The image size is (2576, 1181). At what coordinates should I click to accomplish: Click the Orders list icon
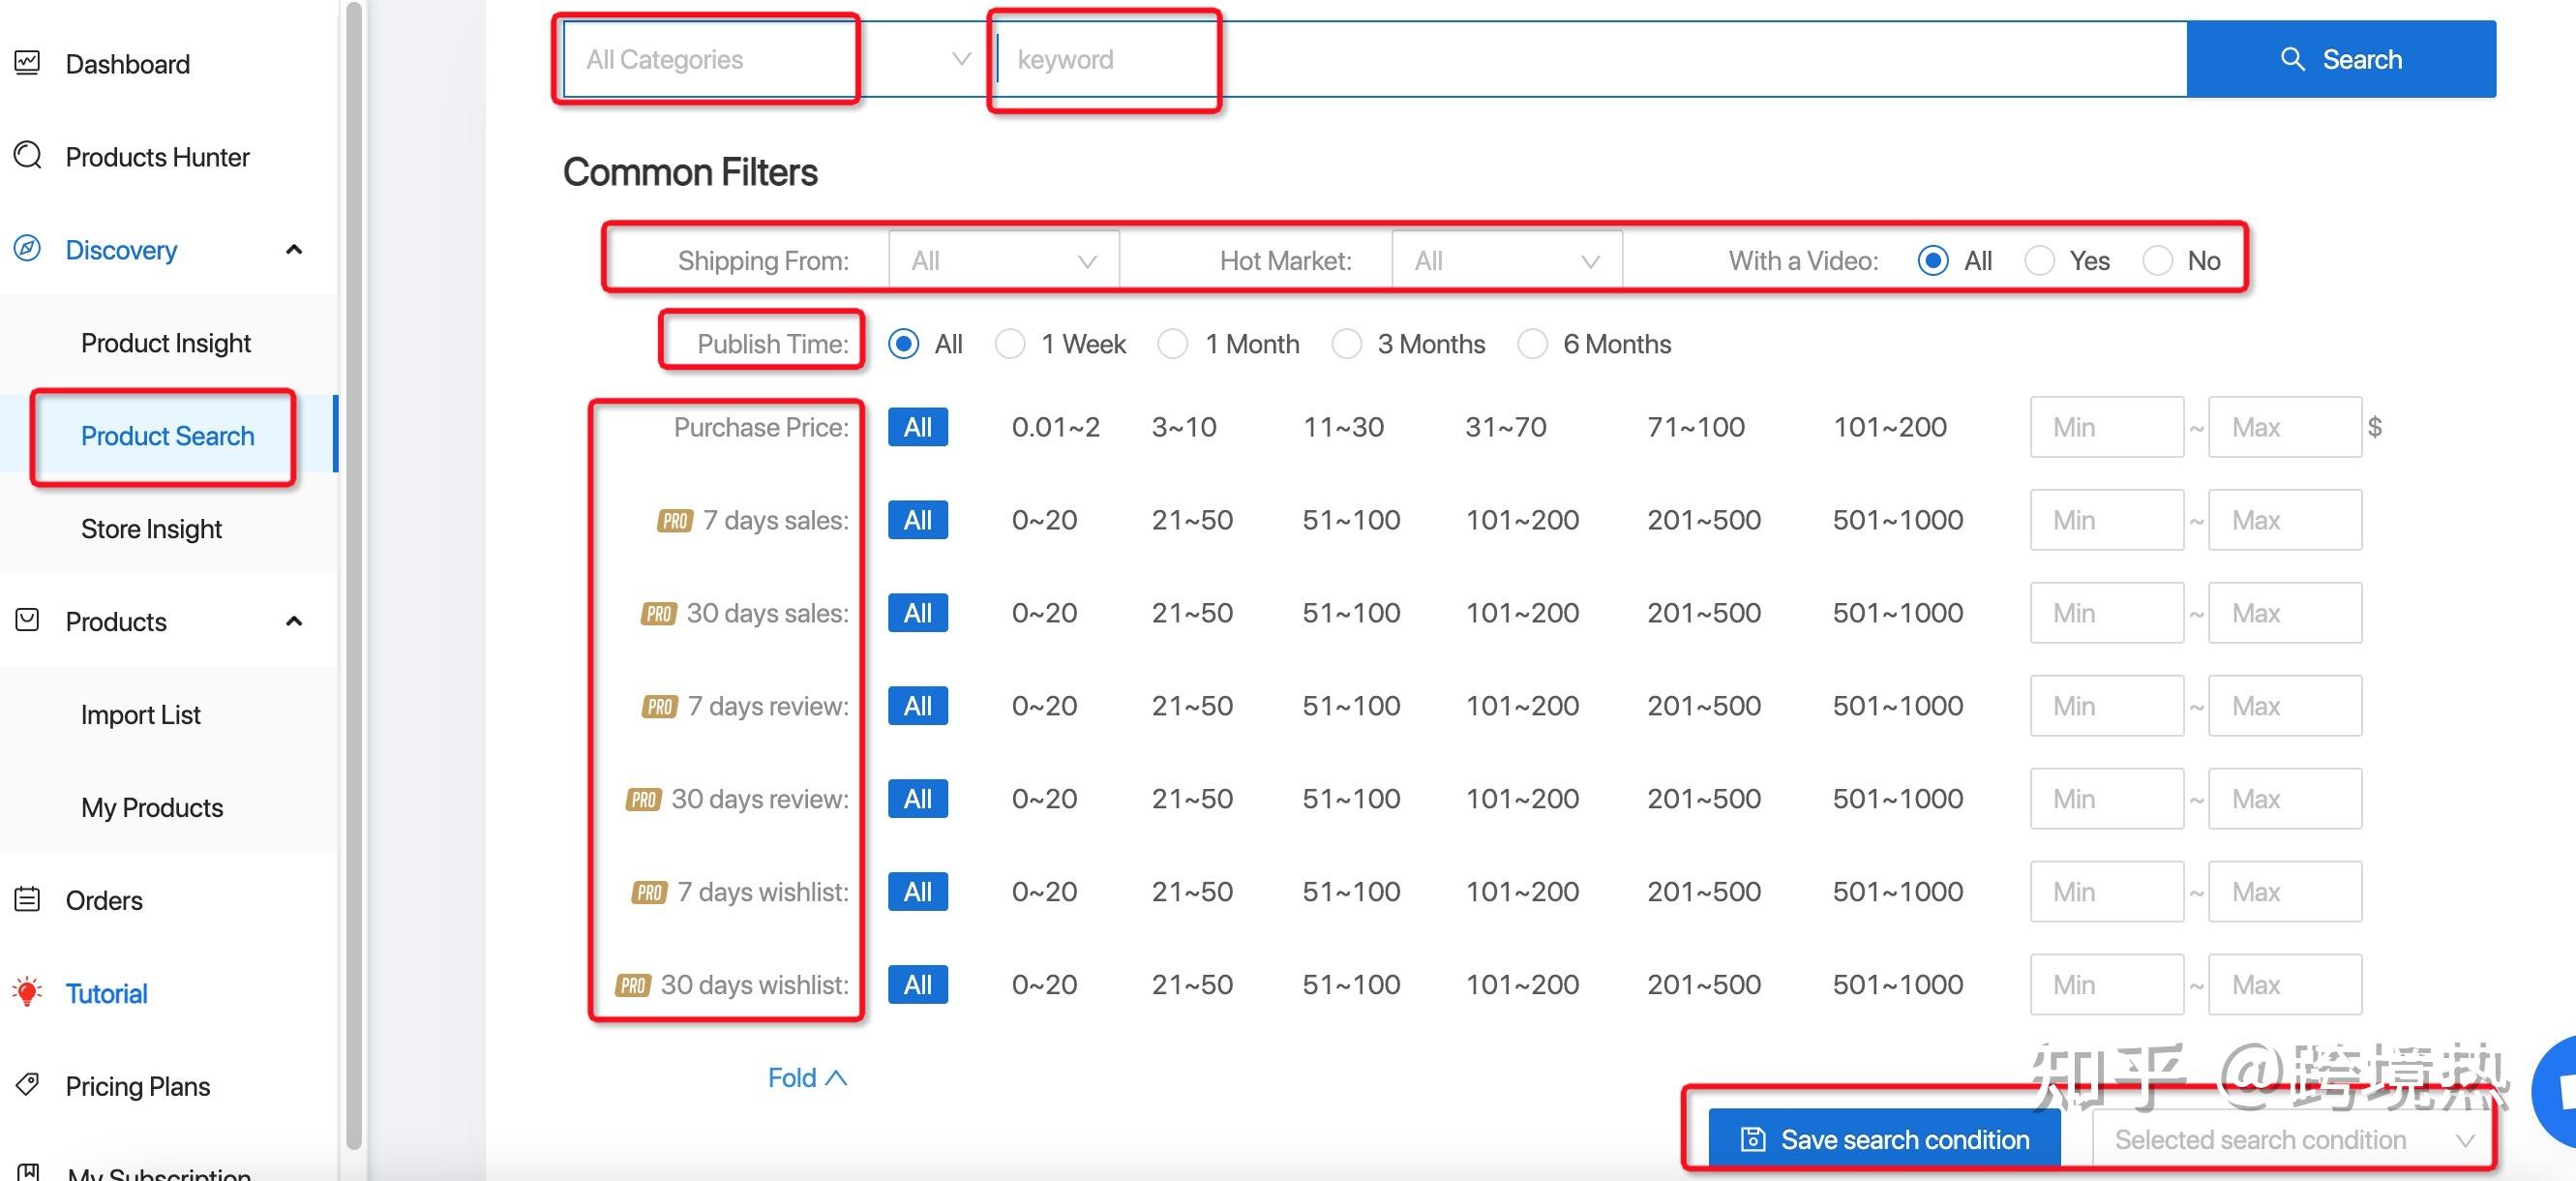[28, 900]
